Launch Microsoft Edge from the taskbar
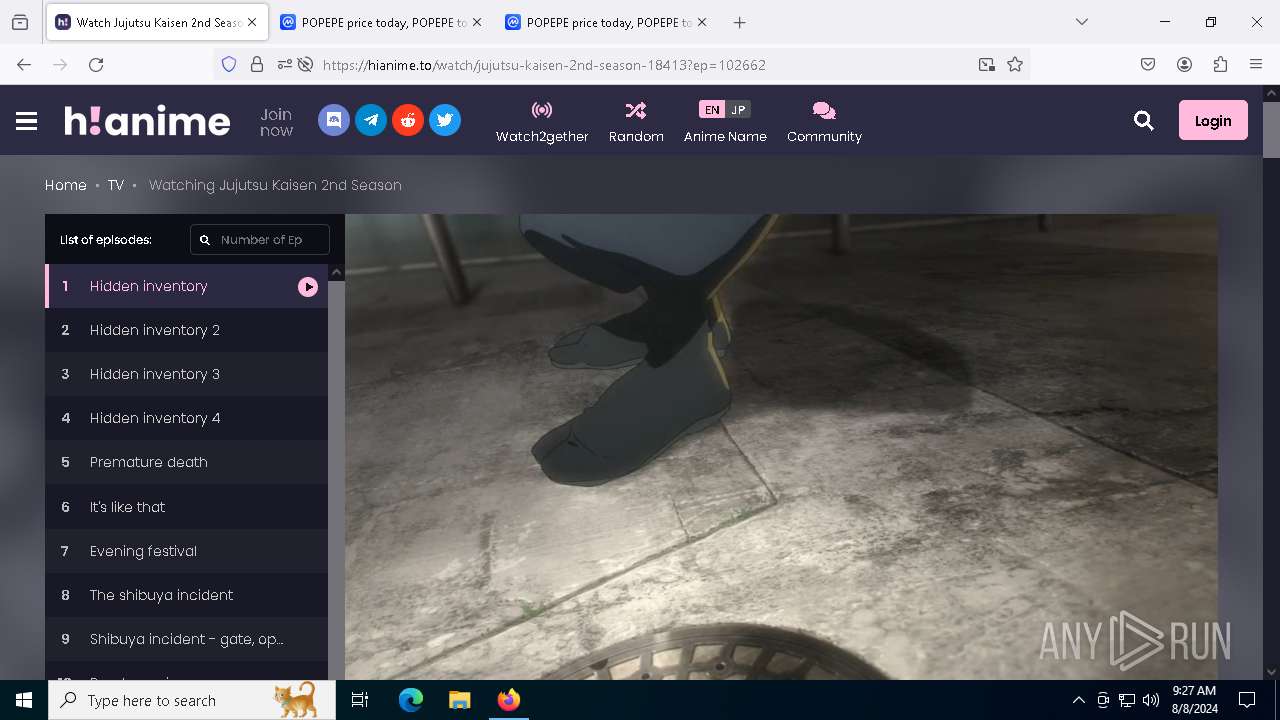The height and width of the screenshot is (720, 1280). (x=411, y=700)
